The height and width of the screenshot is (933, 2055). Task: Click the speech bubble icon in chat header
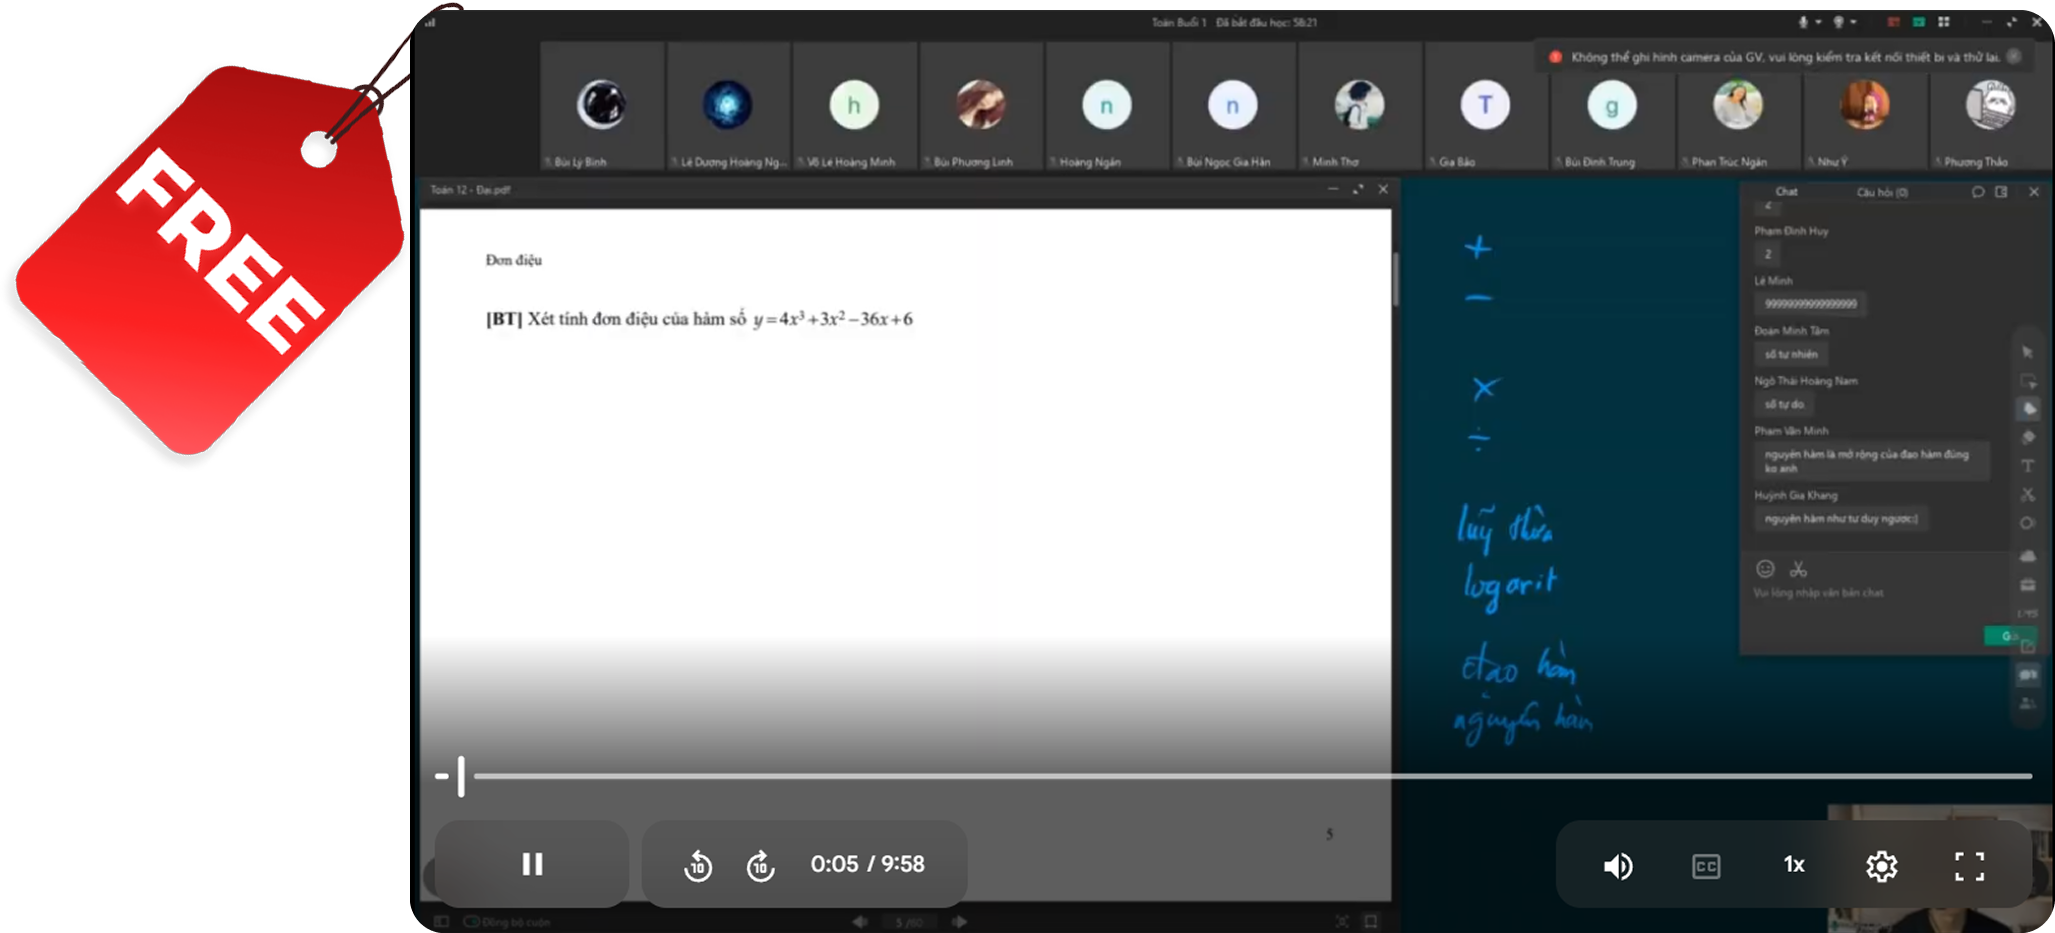coord(1977,192)
